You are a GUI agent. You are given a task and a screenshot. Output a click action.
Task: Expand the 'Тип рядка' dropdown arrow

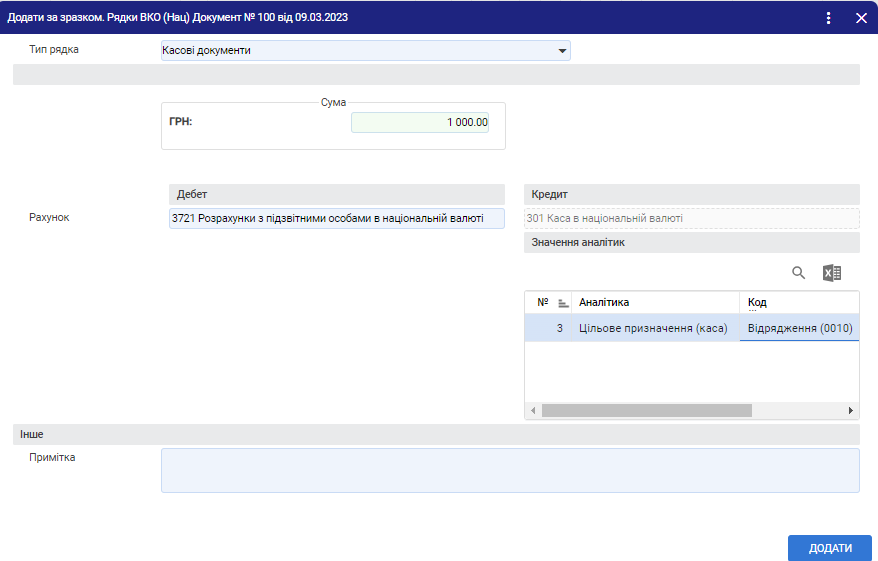pyautogui.click(x=562, y=51)
